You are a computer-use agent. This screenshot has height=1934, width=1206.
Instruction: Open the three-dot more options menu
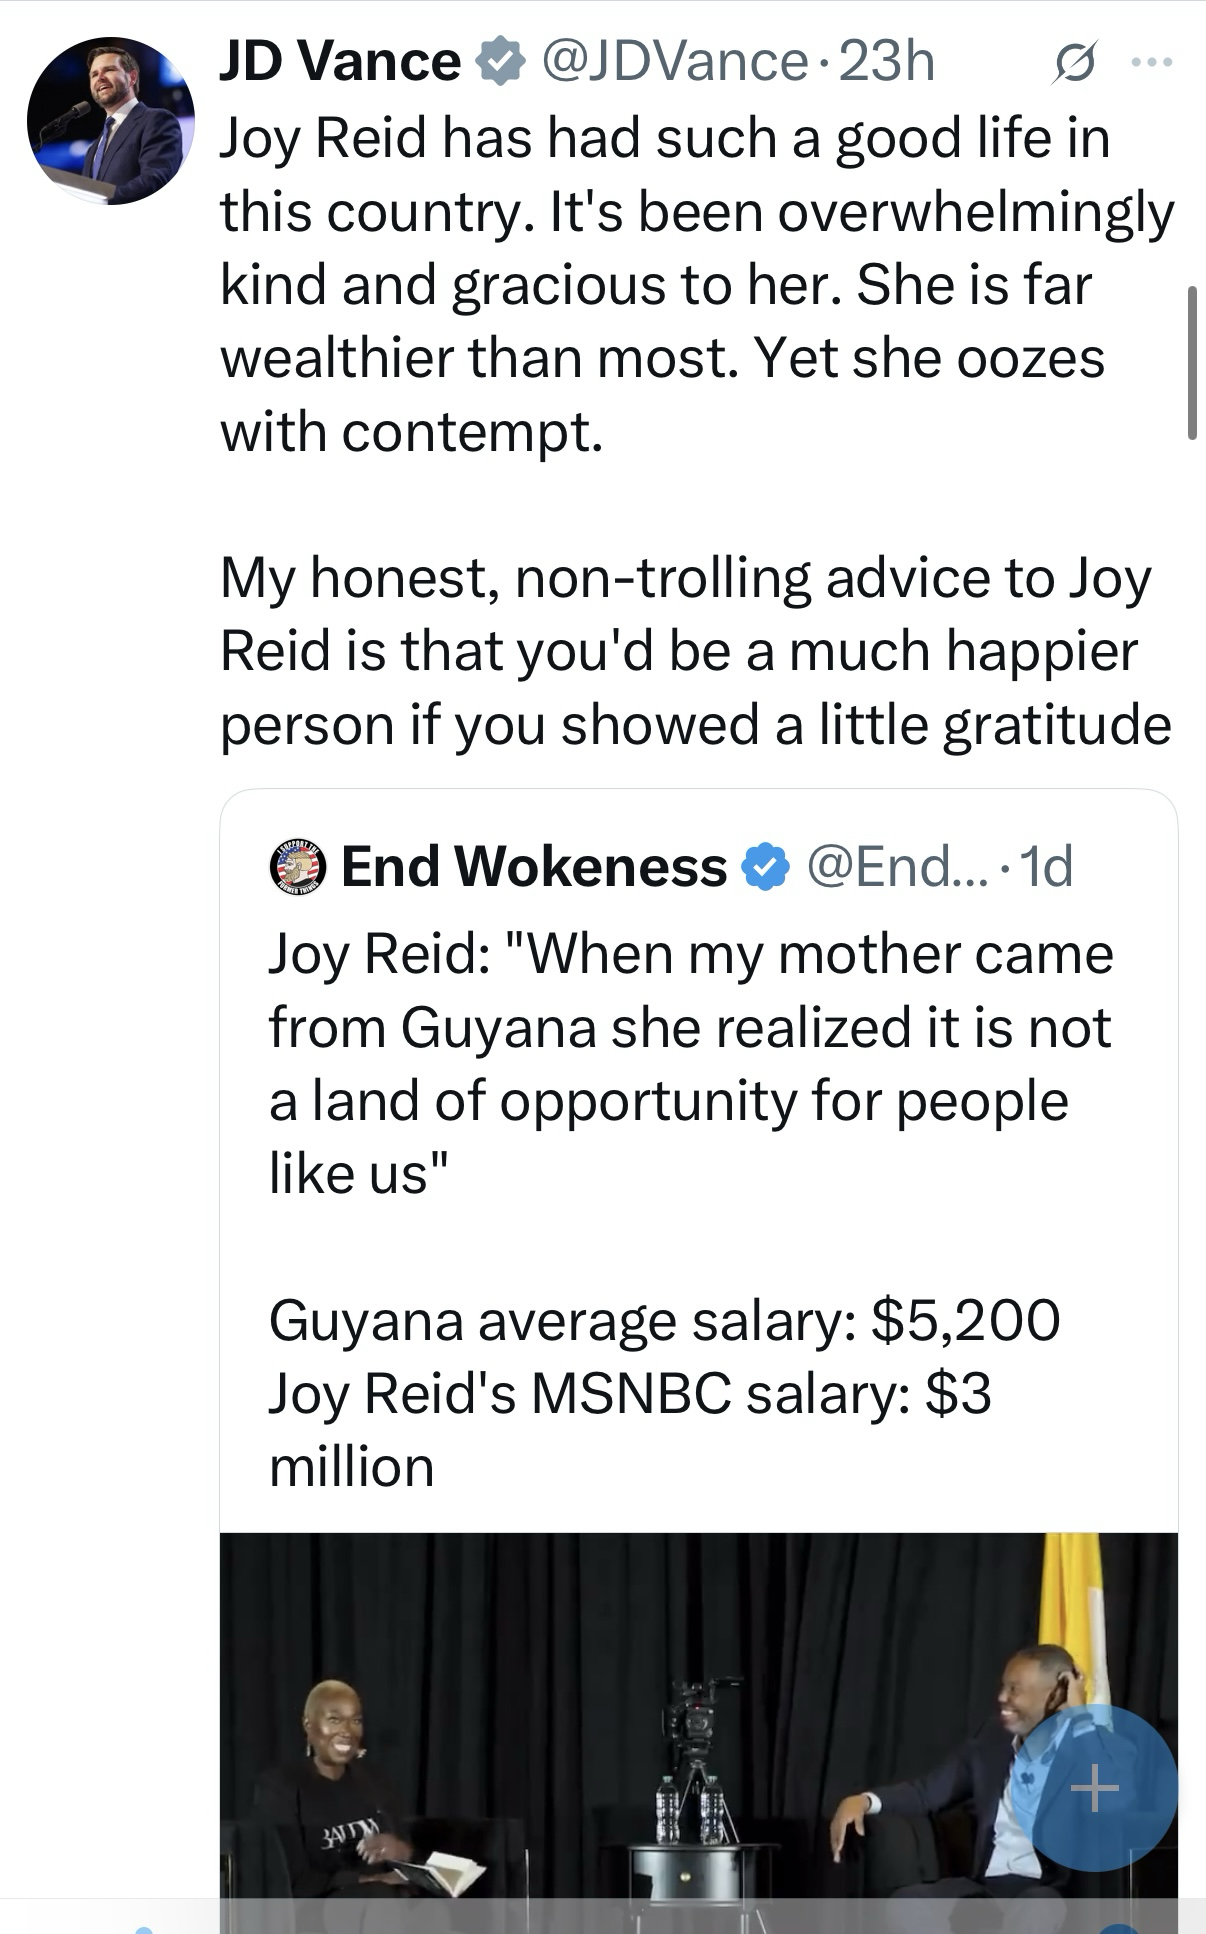click(x=1151, y=63)
